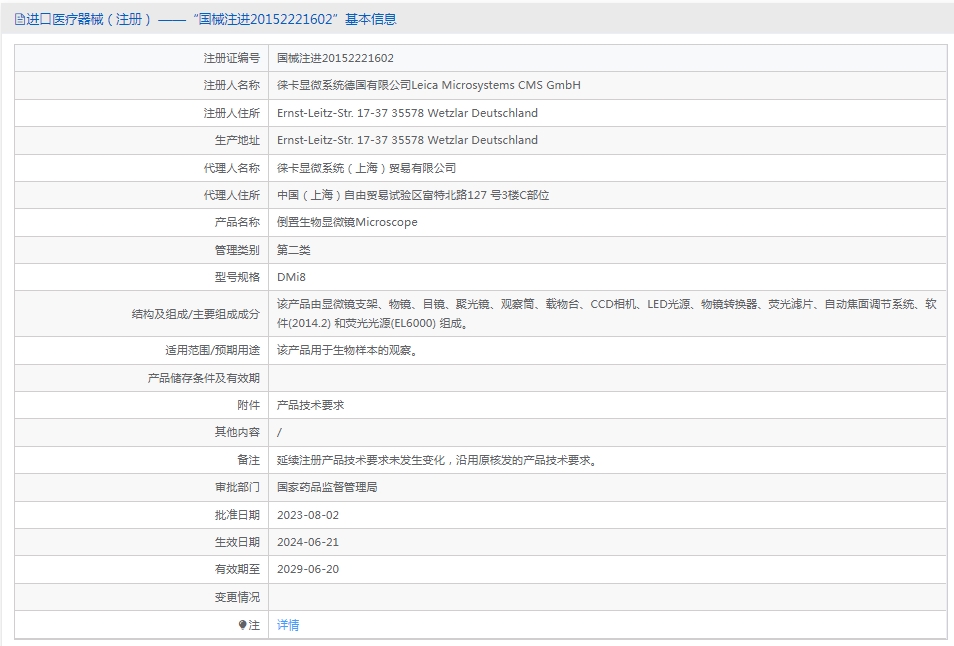The image size is (954, 646).
Task: Select the text 该产品用于生物样本的观察。
Action: (347, 350)
